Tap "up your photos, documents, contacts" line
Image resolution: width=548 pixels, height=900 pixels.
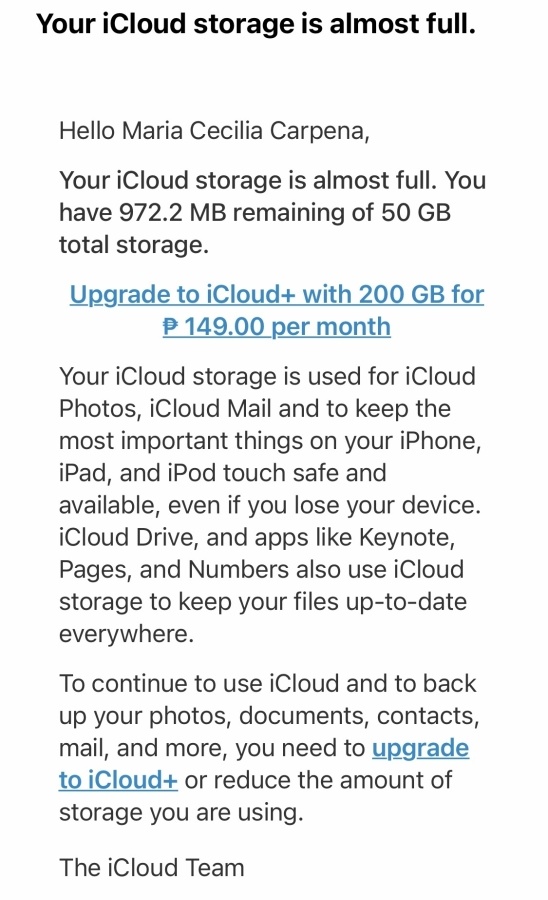[x=269, y=716]
